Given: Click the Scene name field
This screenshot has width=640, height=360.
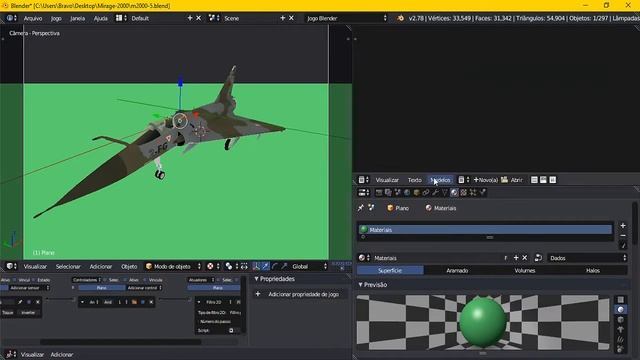Looking at the screenshot, I should (x=250, y=18).
